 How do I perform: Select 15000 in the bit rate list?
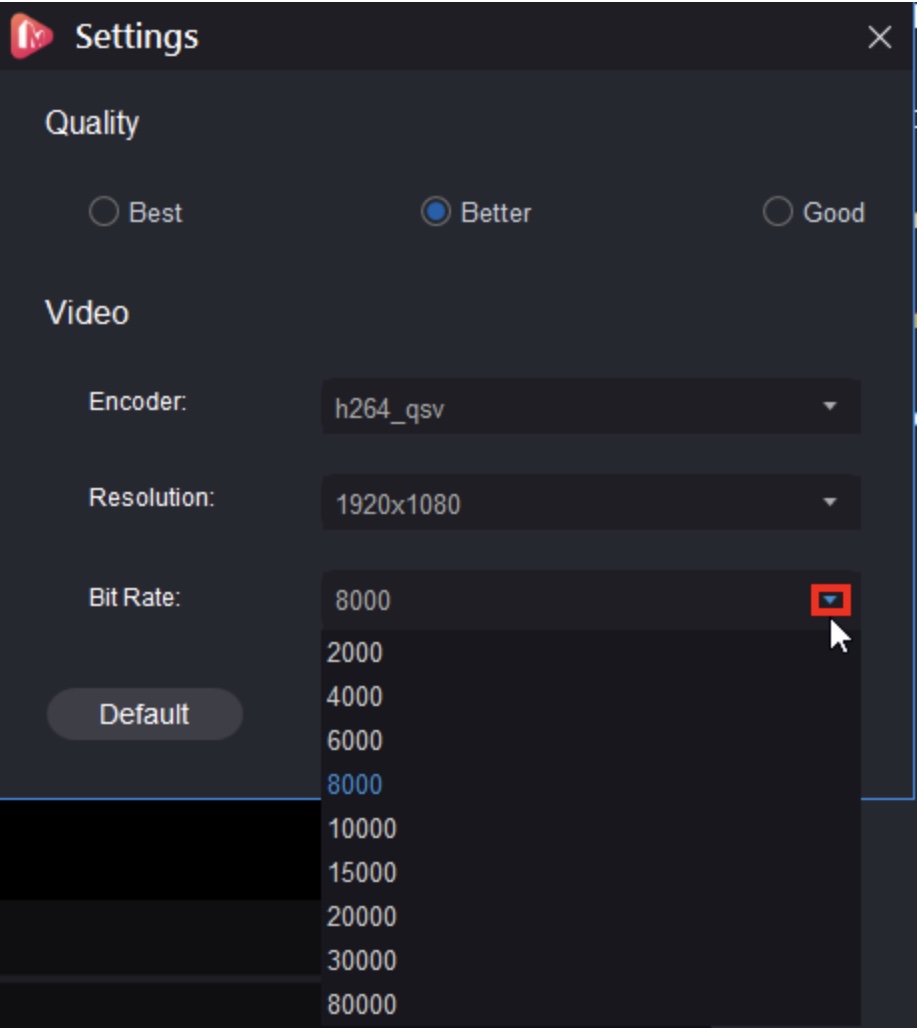(593, 875)
